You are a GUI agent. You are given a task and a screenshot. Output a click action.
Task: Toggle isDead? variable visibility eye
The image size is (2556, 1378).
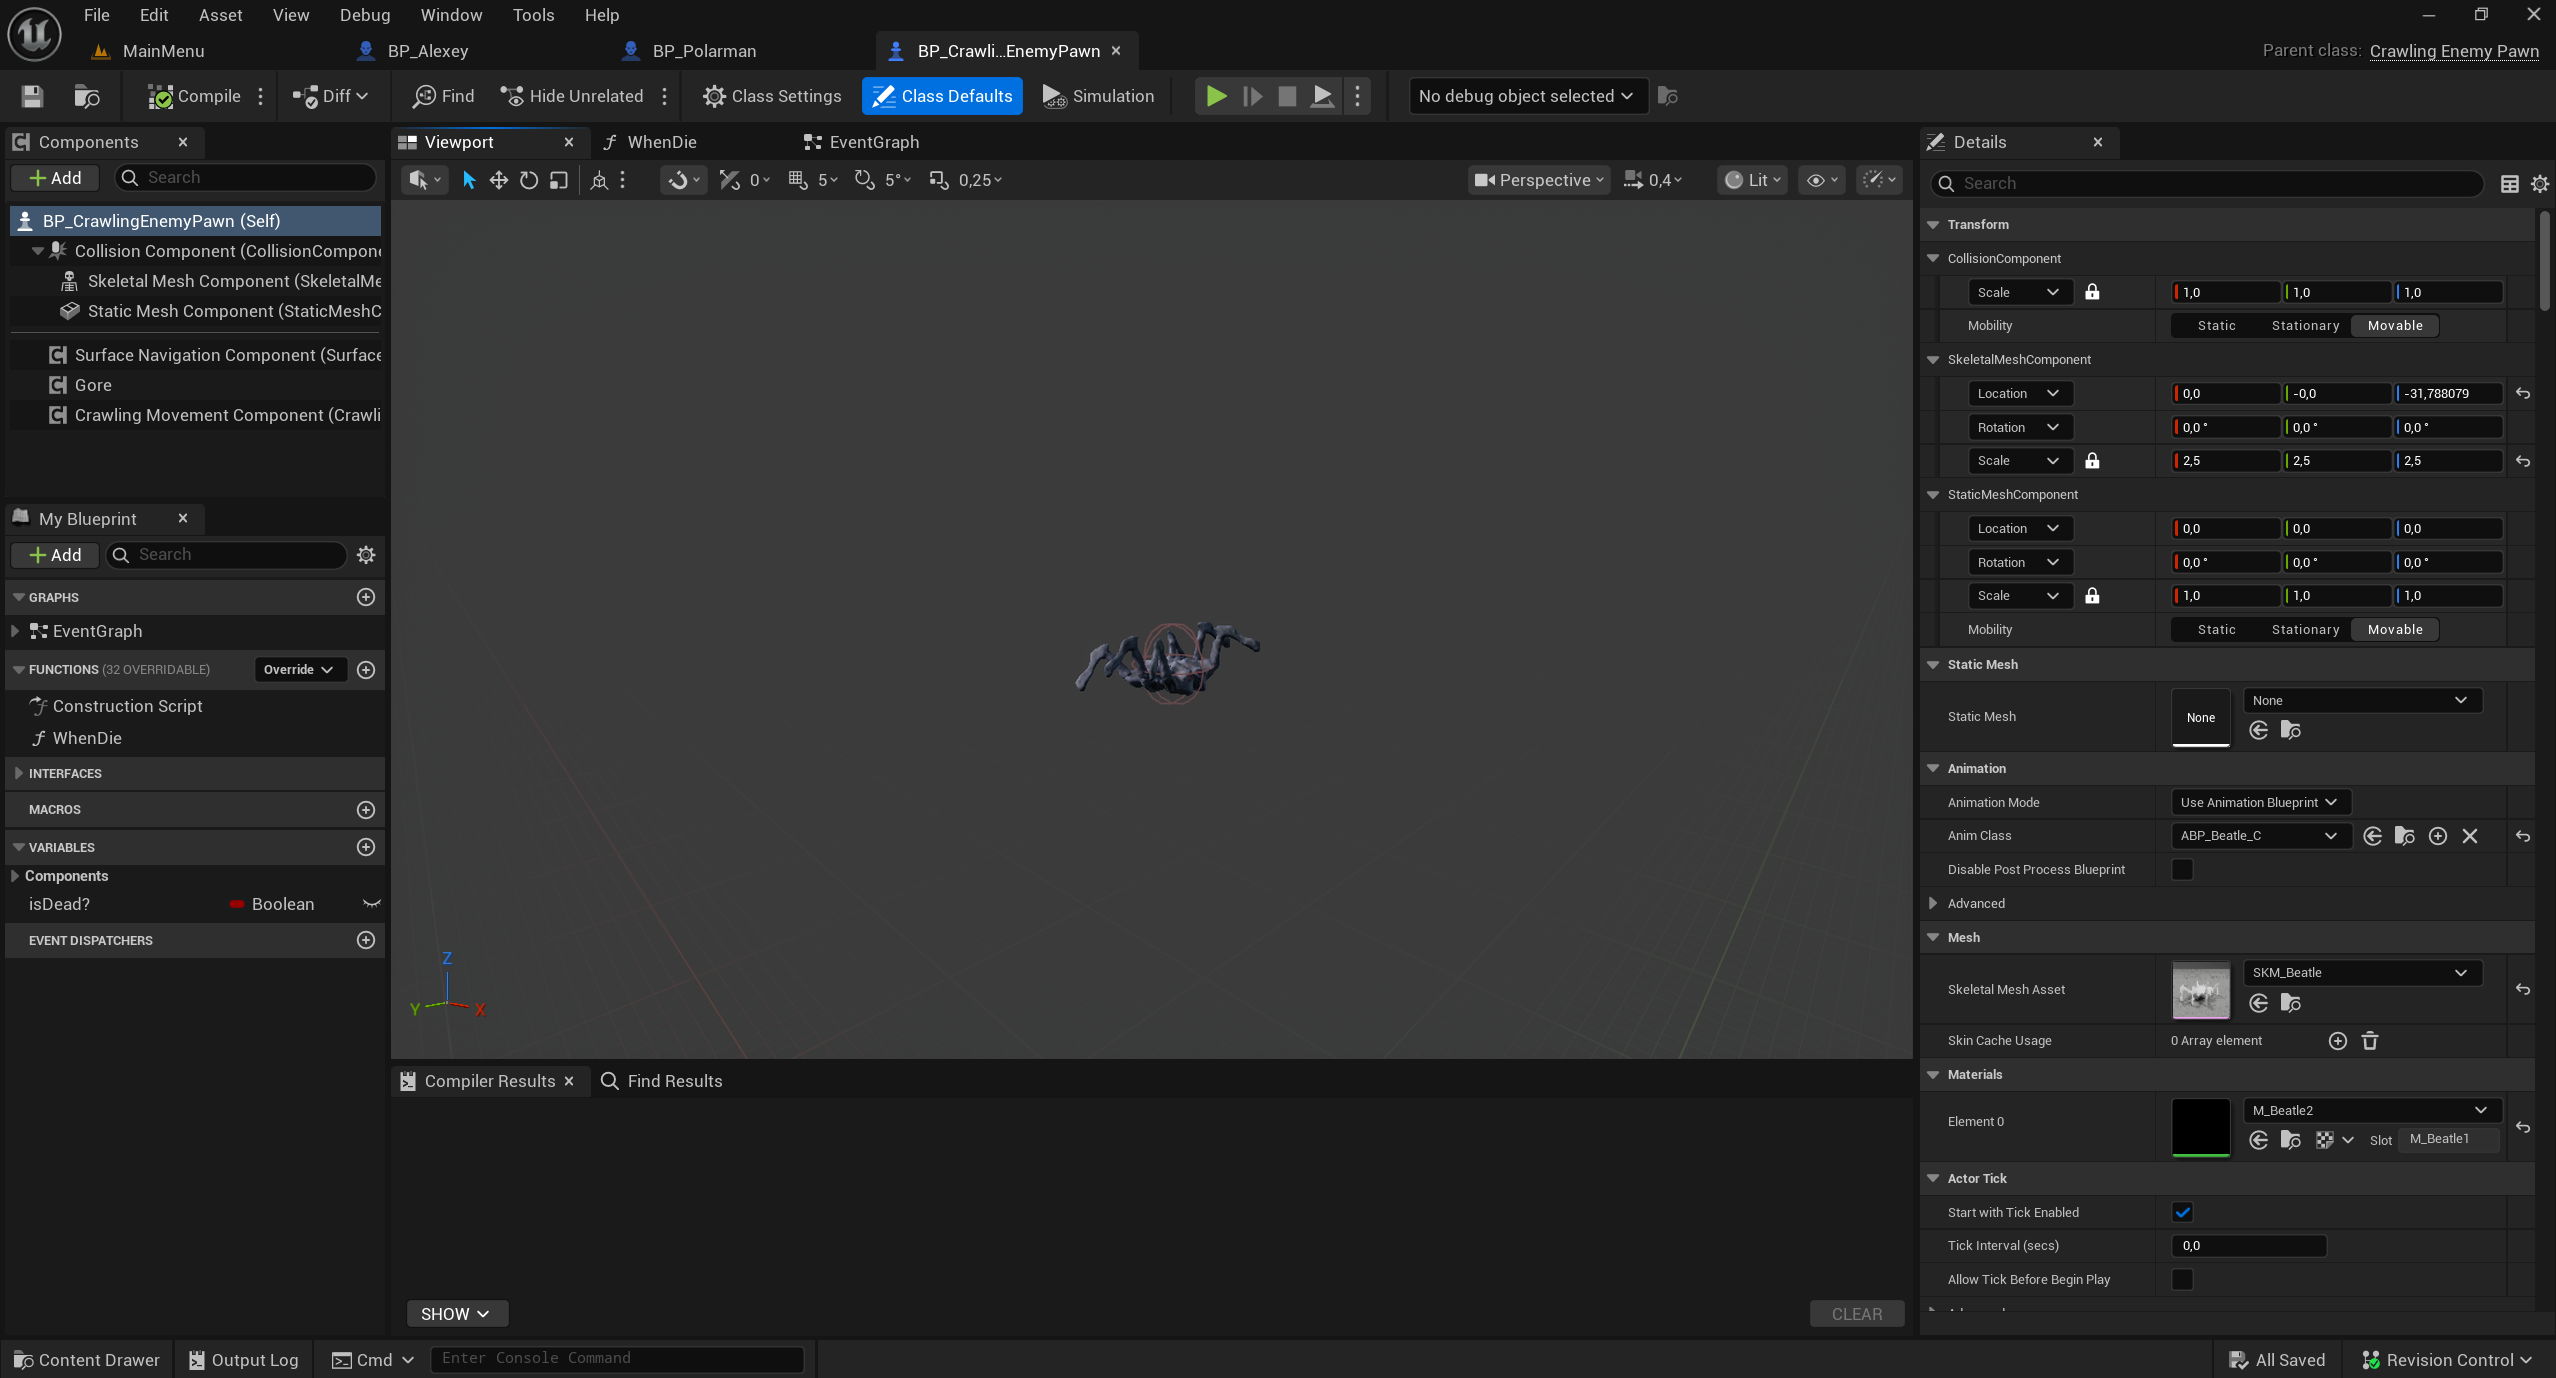click(371, 904)
